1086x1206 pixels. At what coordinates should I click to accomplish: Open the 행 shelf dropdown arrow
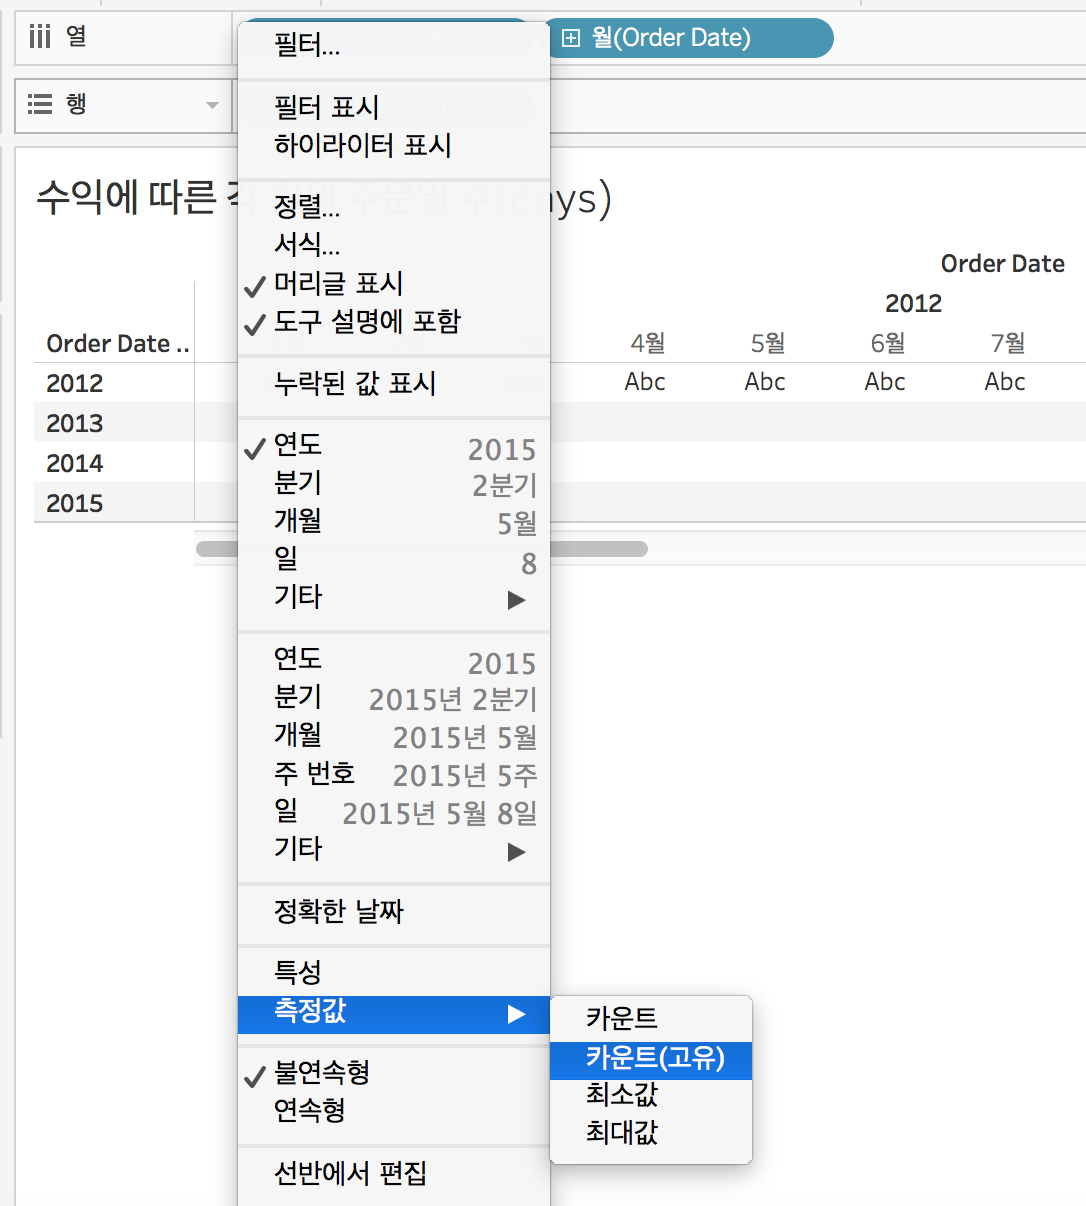[212, 105]
